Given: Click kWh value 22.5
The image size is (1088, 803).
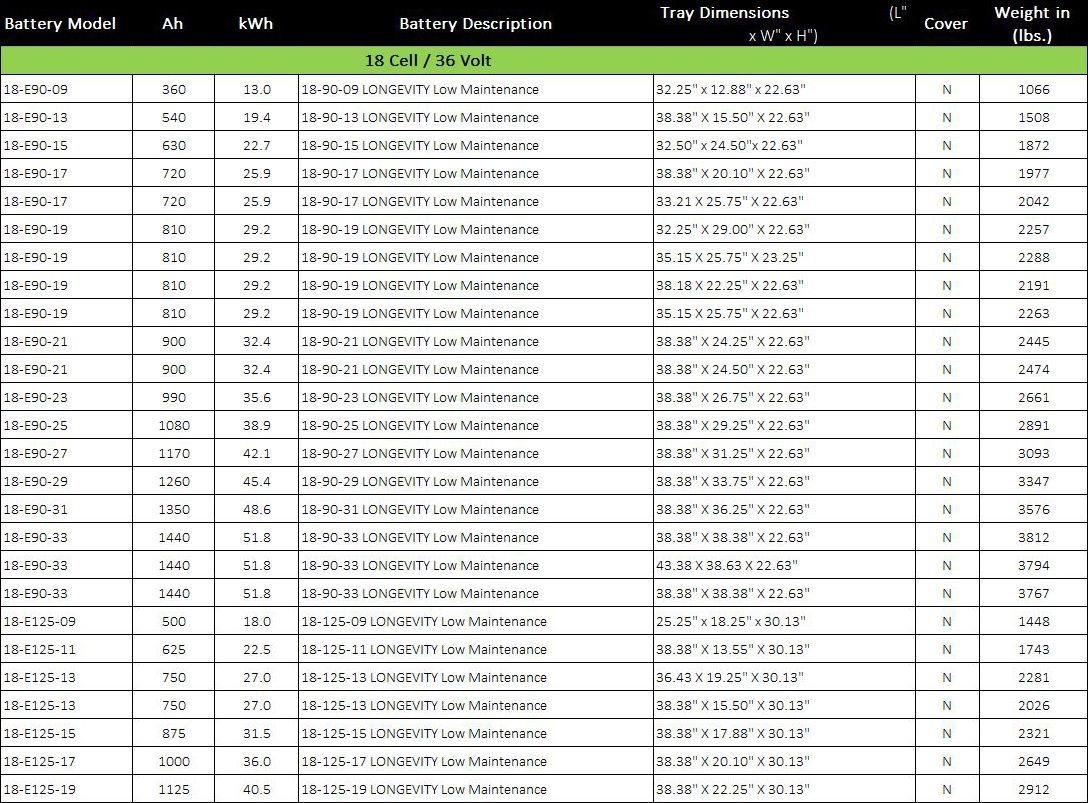Looking at the screenshot, I should 257,650.
